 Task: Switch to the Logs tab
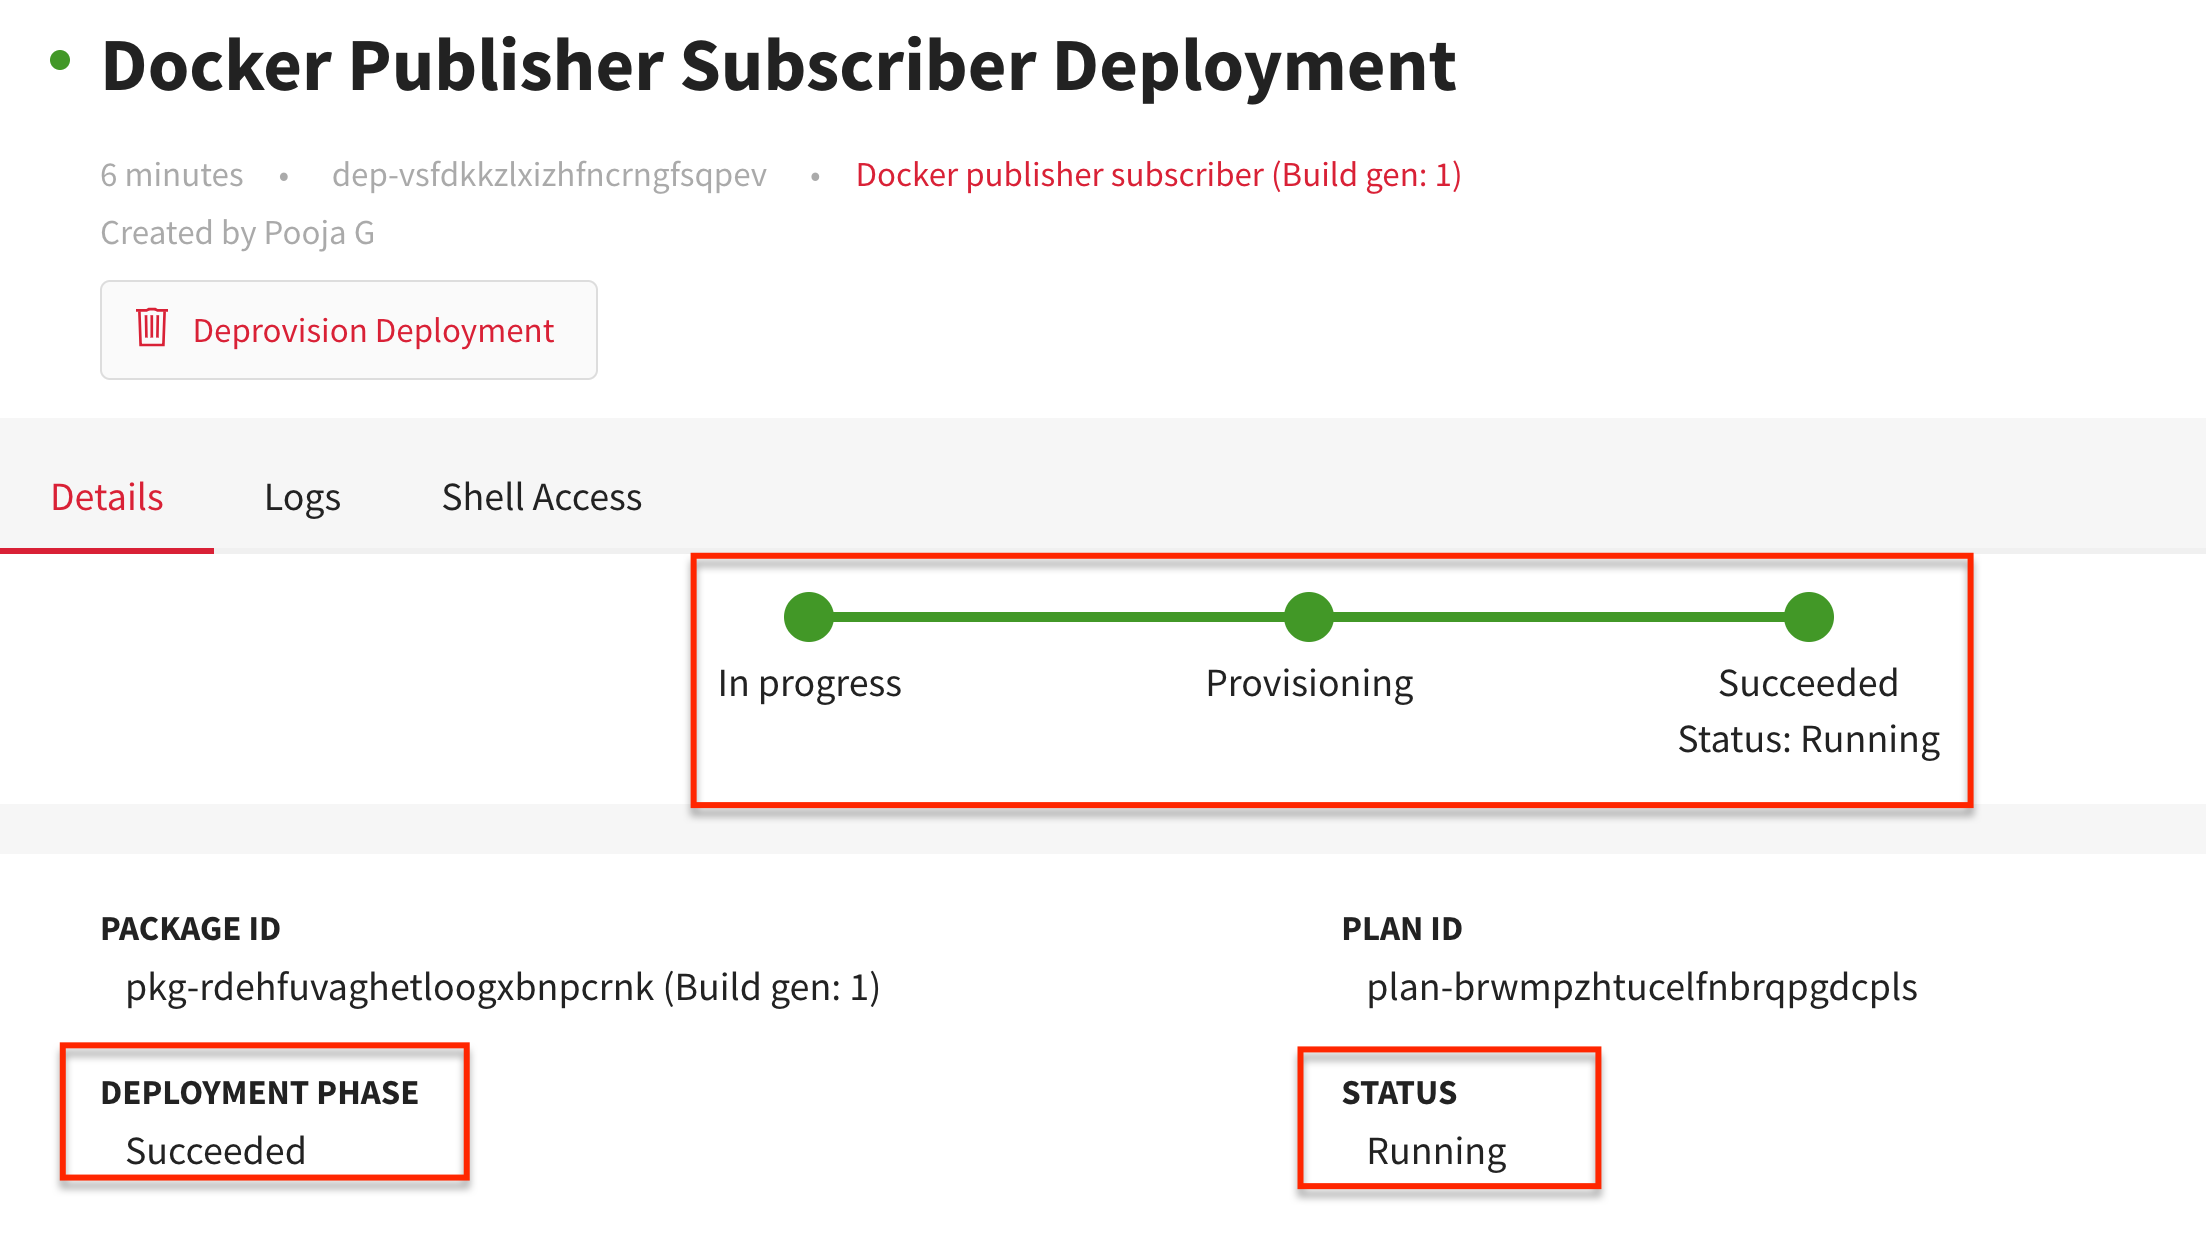pyautogui.click(x=302, y=496)
